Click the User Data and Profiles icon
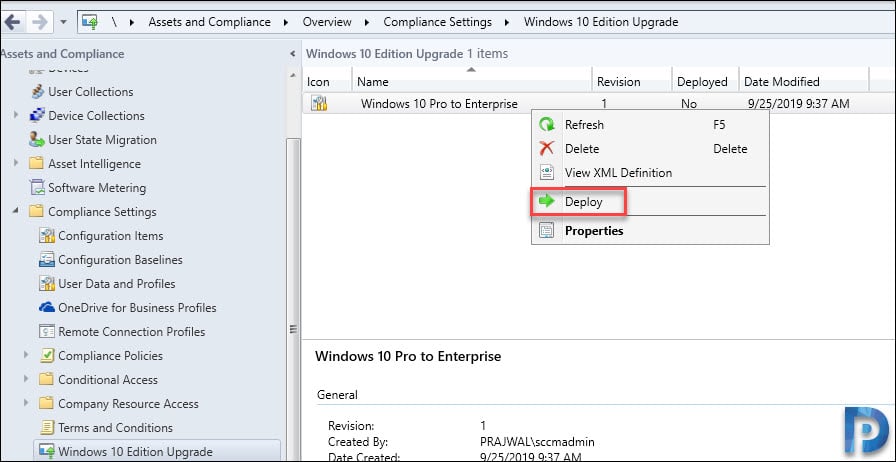 click(x=46, y=284)
